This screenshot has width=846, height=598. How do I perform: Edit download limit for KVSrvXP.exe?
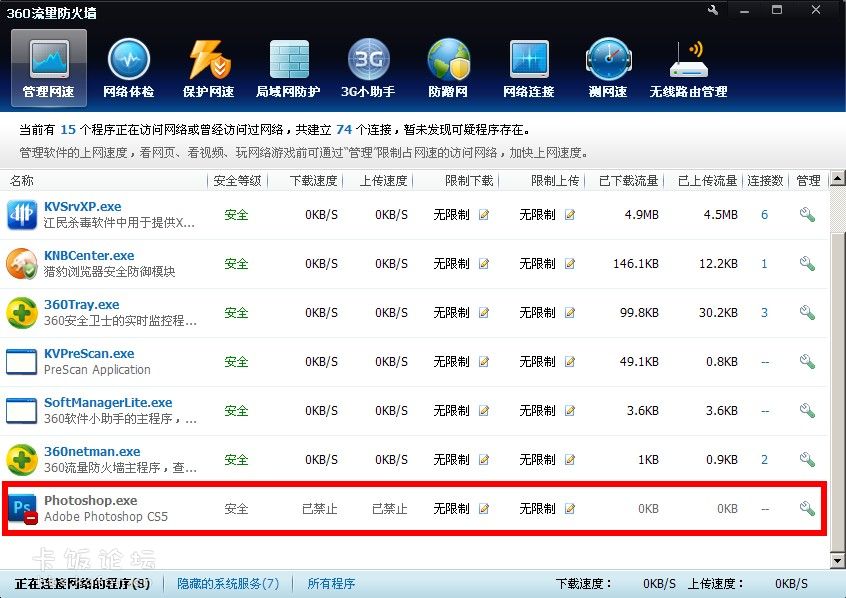(x=484, y=215)
